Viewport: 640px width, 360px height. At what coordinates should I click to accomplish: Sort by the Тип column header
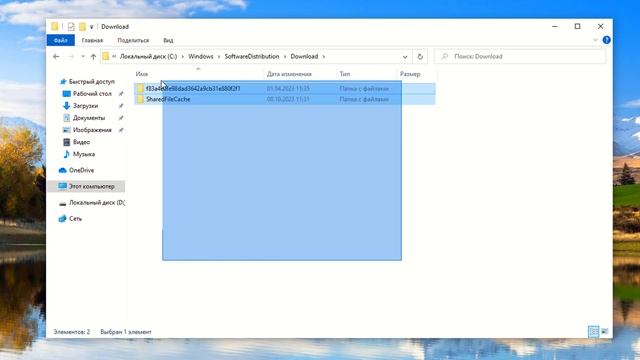click(345, 74)
